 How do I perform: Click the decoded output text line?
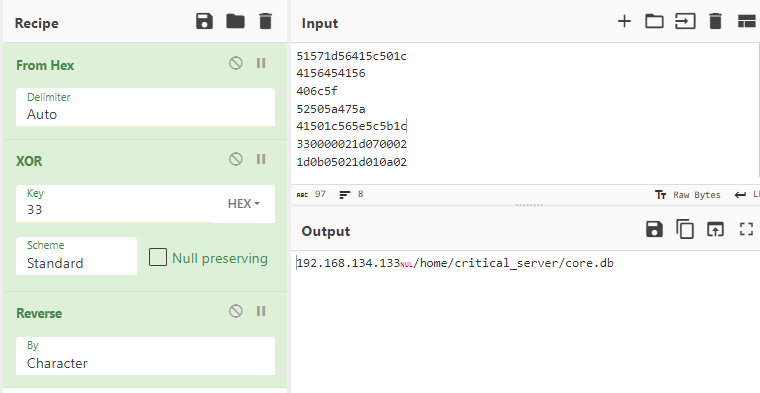coord(455,263)
